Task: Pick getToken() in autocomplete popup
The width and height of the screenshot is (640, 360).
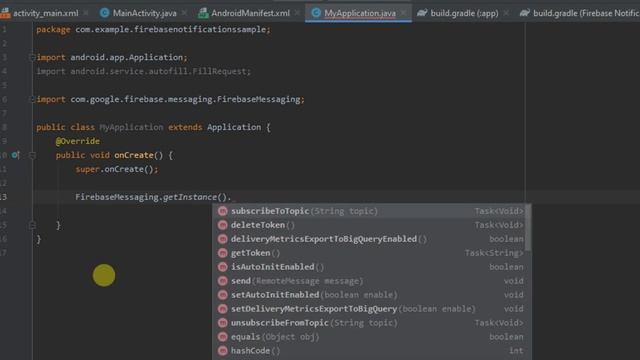Action: pyautogui.click(x=369, y=253)
